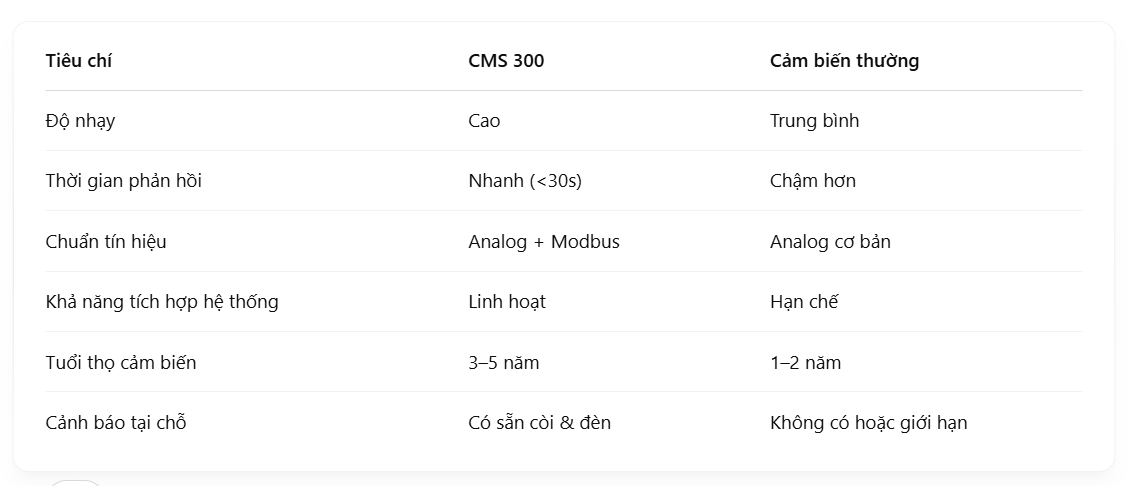Click the "Chậm hơn" cell

pyautogui.click(x=812, y=181)
